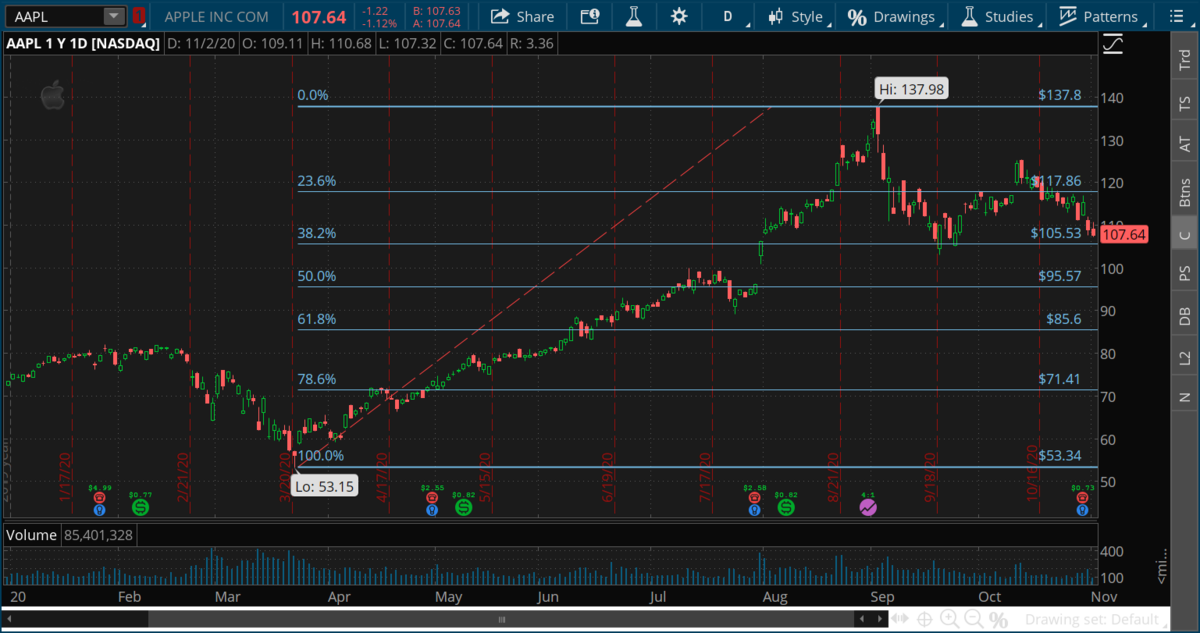Expand the collapsed '<mi...' side panel
The height and width of the screenshot is (633, 1200).
[1162, 568]
